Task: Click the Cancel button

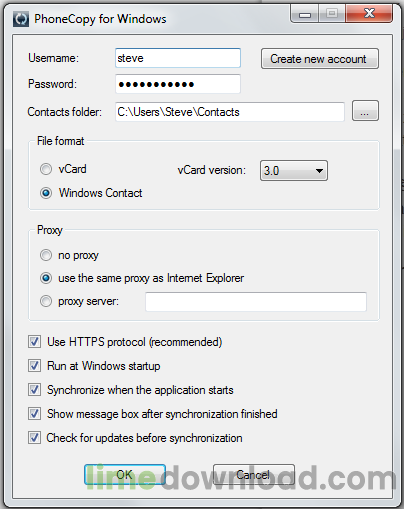Action: click(x=254, y=474)
